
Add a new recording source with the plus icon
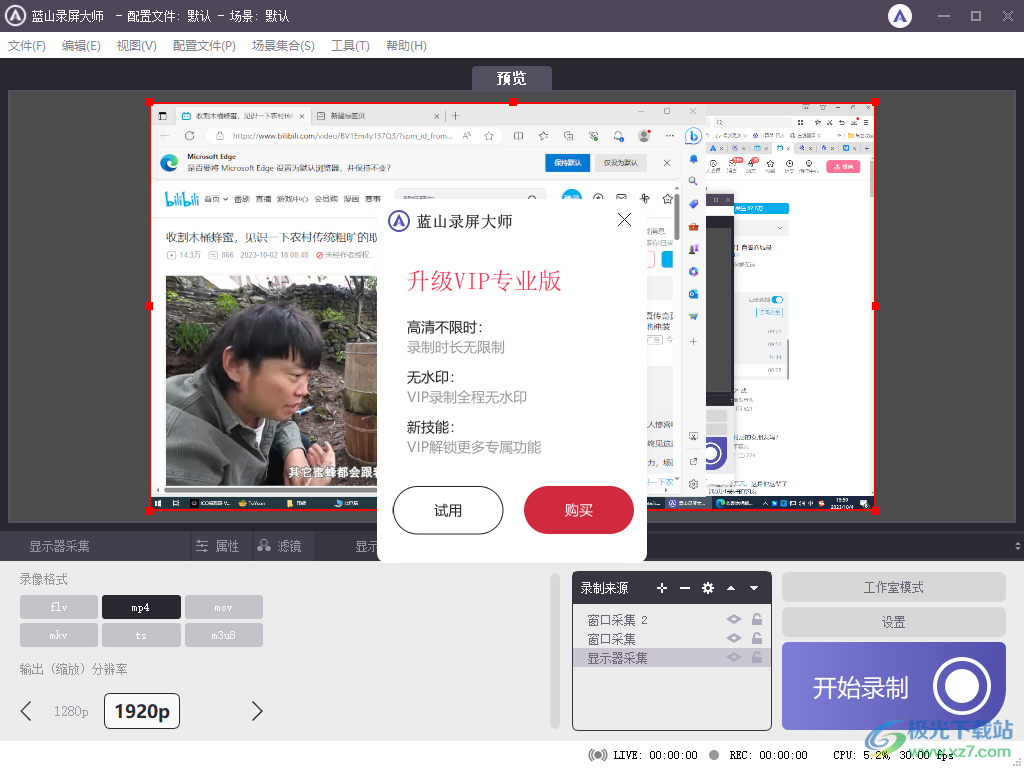coord(662,588)
